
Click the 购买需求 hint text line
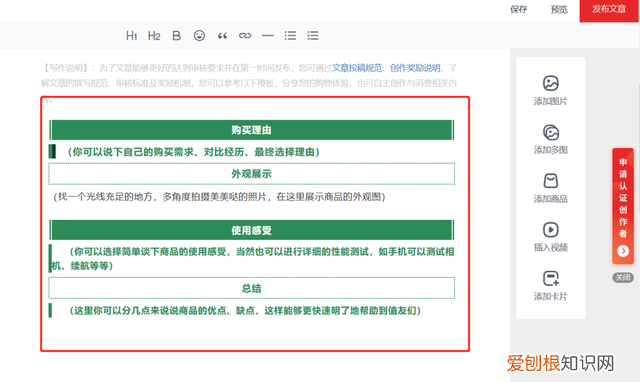pyautogui.click(x=193, y=152)
